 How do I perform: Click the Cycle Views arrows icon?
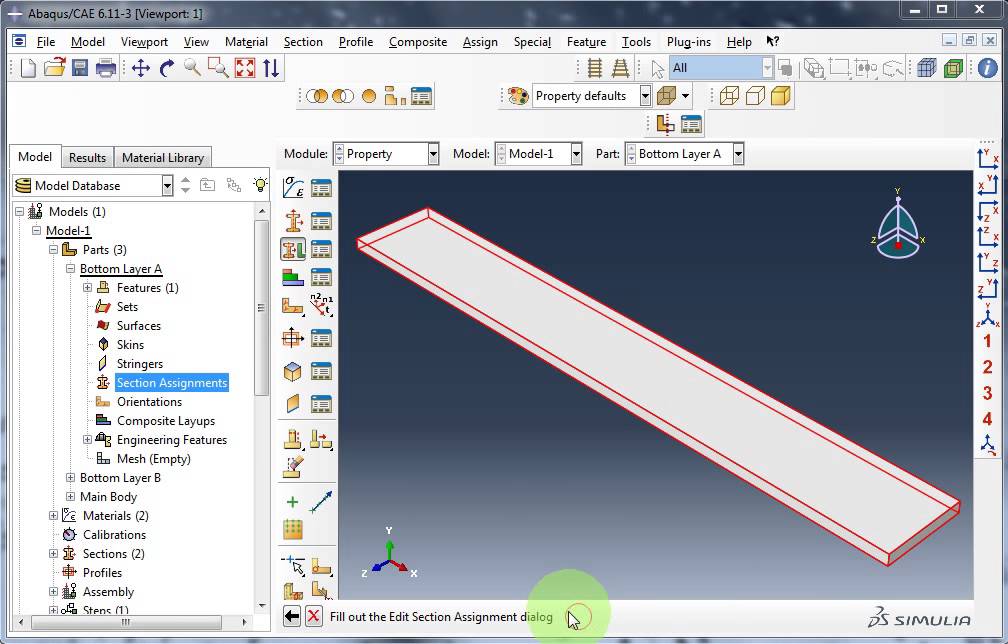coord(271,67)
